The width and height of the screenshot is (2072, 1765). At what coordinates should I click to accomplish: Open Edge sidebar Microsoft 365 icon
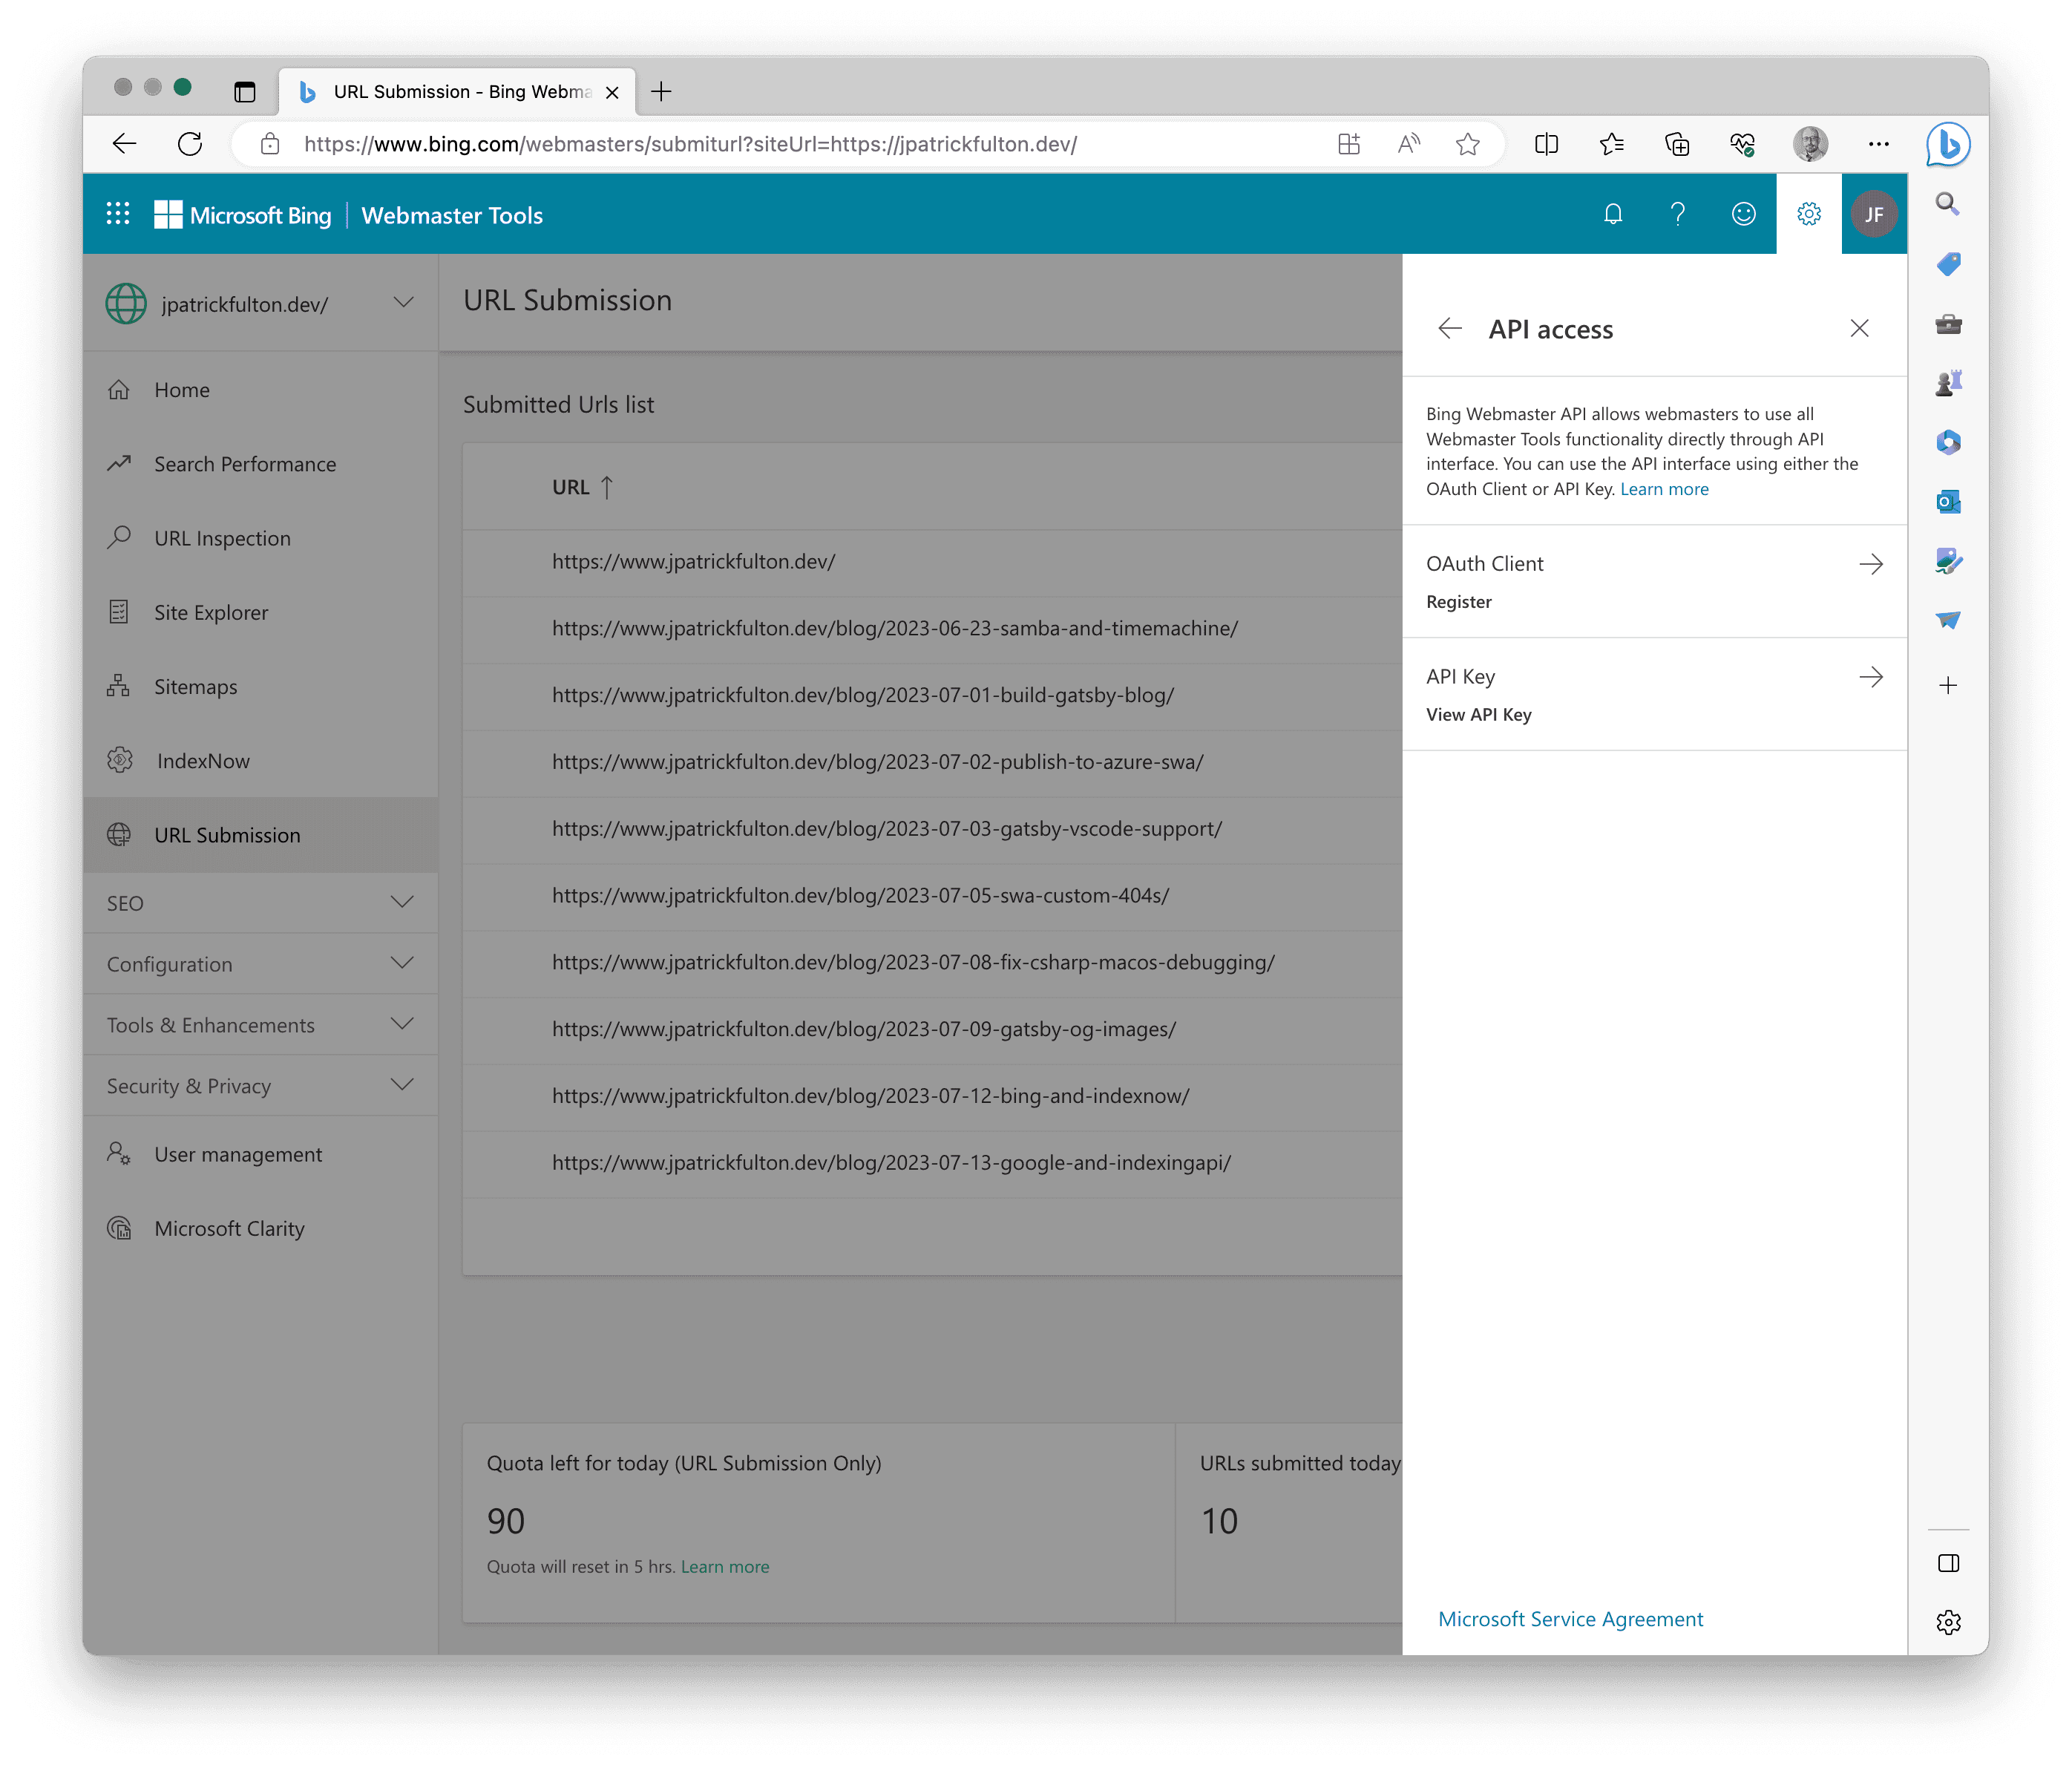coord(1948,442)
